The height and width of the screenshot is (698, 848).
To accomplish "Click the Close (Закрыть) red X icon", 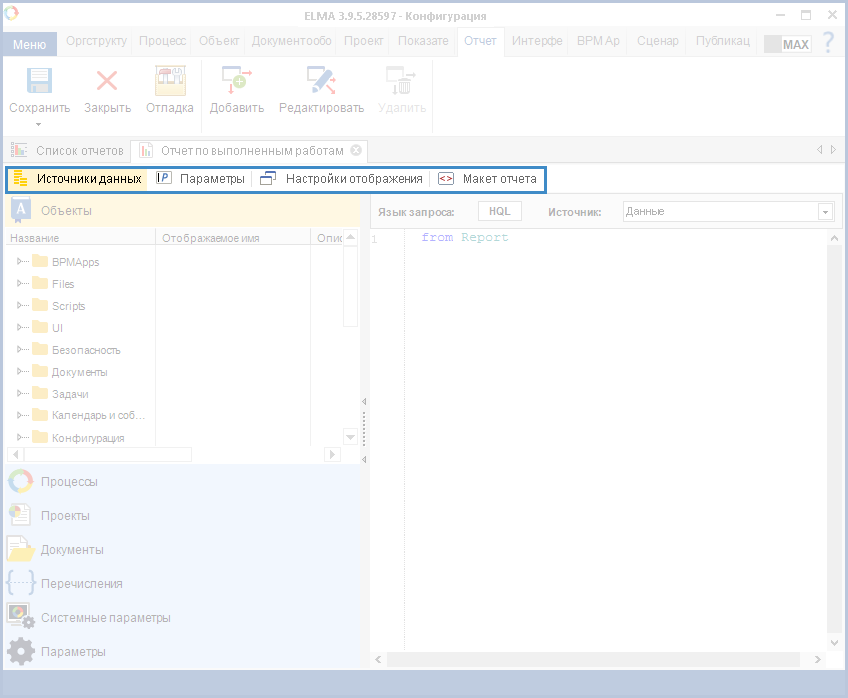I will click(107, 82).
